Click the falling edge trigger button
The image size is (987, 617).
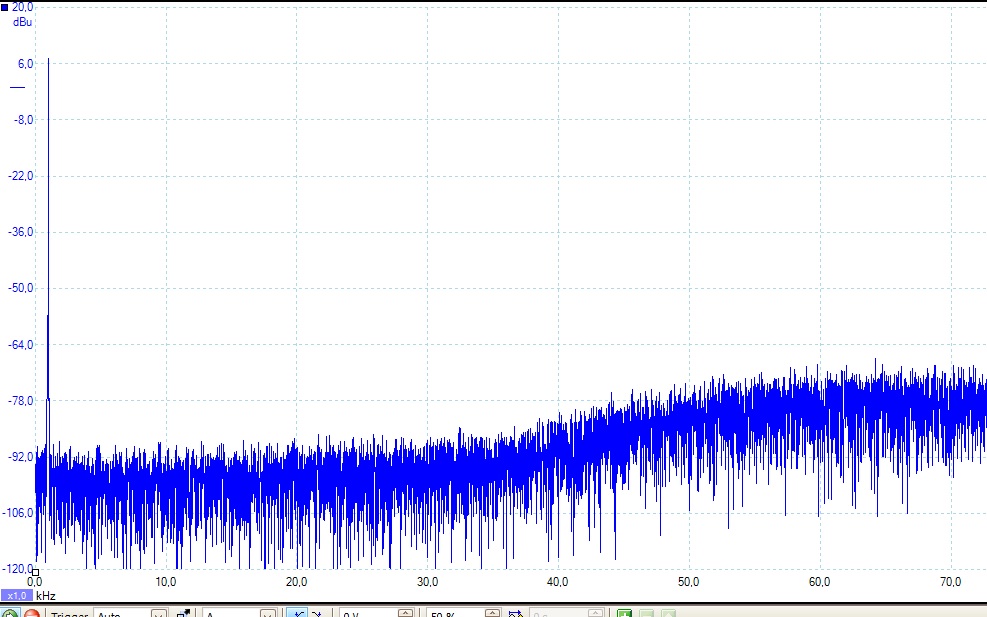click(317, 614)
